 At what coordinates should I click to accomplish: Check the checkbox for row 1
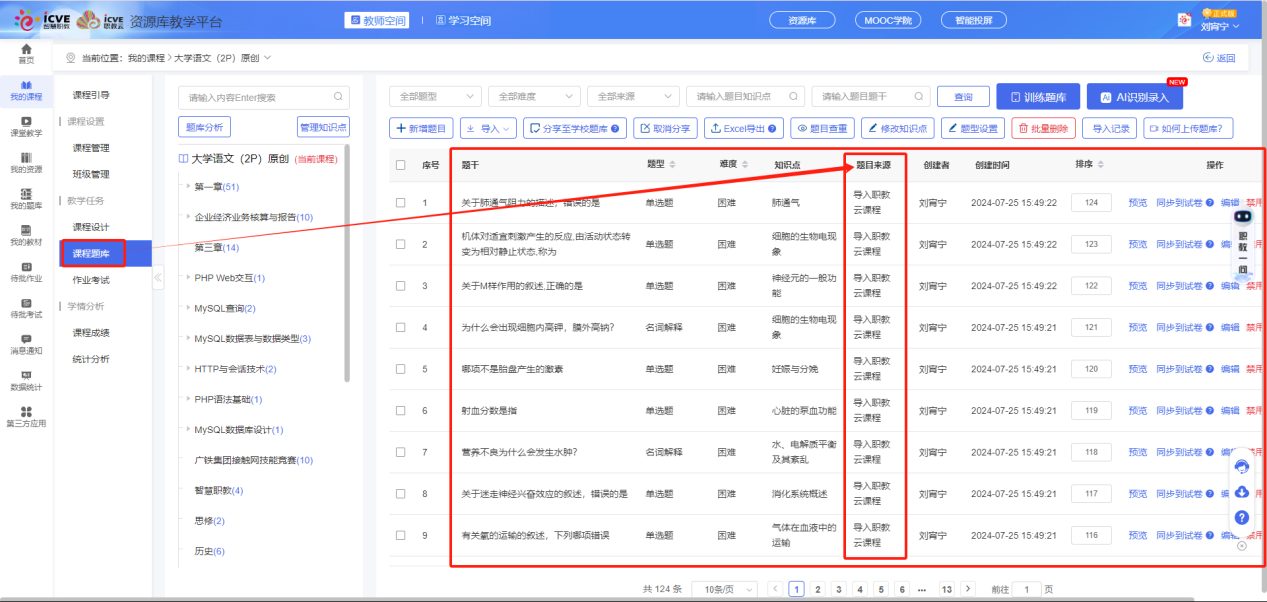(x=401, y=203)
